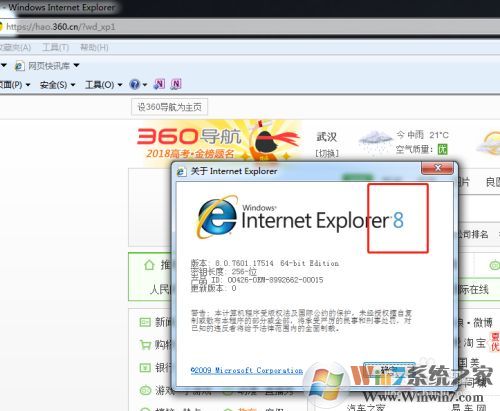
Task: Click 设360导航为主页 button
Action: [169, 107]
